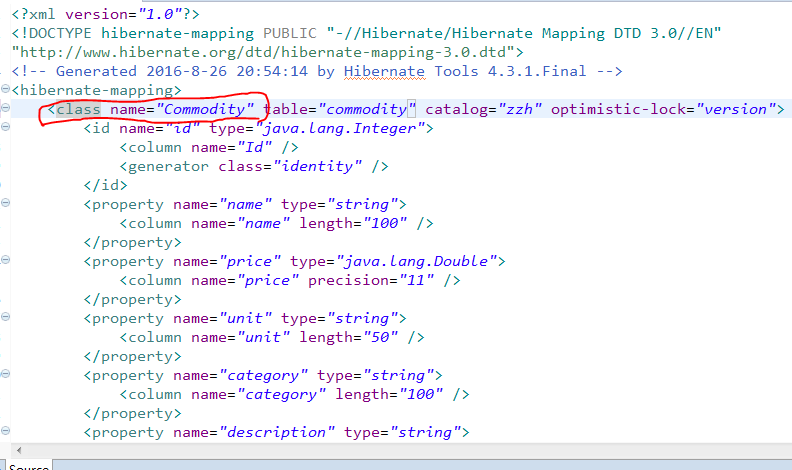Screen dimensions: 792x470
Task: Click the precision value "11"
Action: 416,281
